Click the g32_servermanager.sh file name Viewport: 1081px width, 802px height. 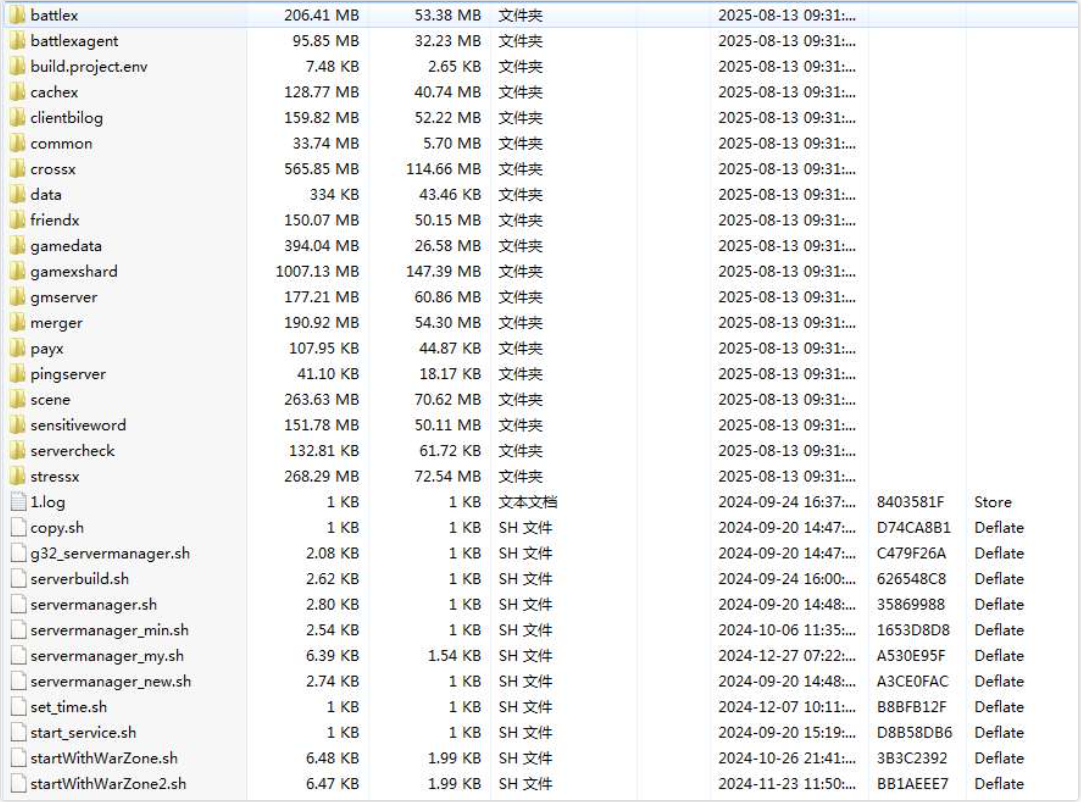click(x=110, y=553)
